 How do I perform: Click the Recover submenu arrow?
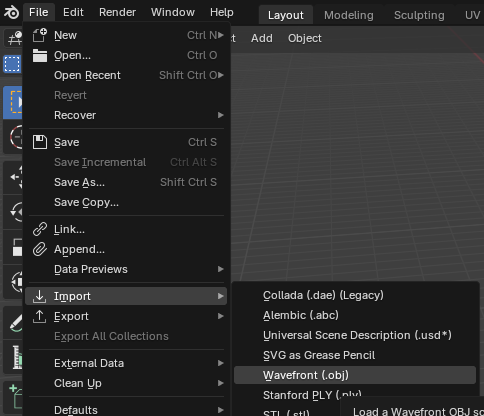[220, 115]
